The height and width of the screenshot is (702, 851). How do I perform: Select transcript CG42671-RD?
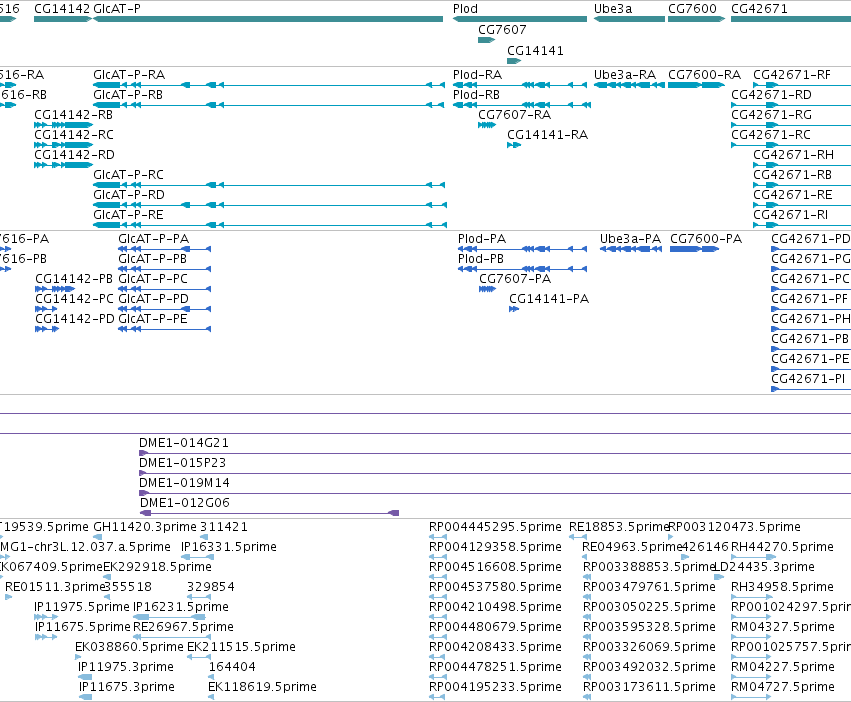791,105
